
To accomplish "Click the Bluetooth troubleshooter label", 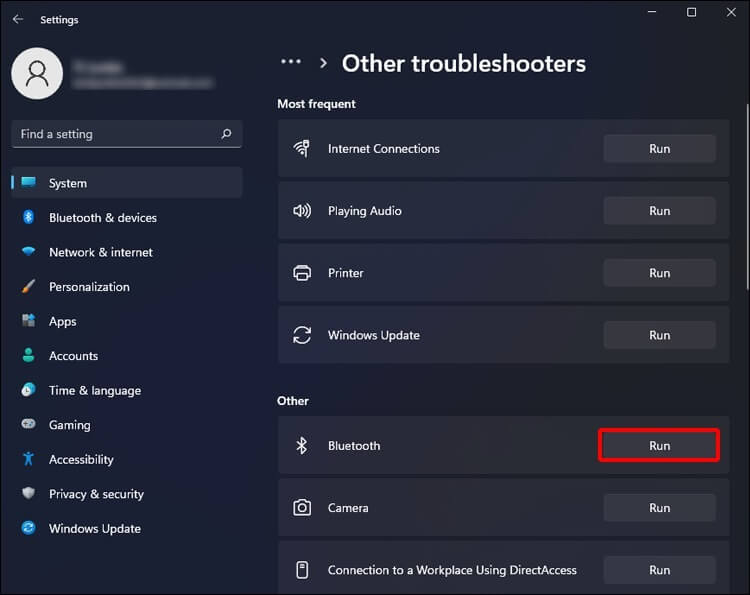I will [x=354, y=445].
